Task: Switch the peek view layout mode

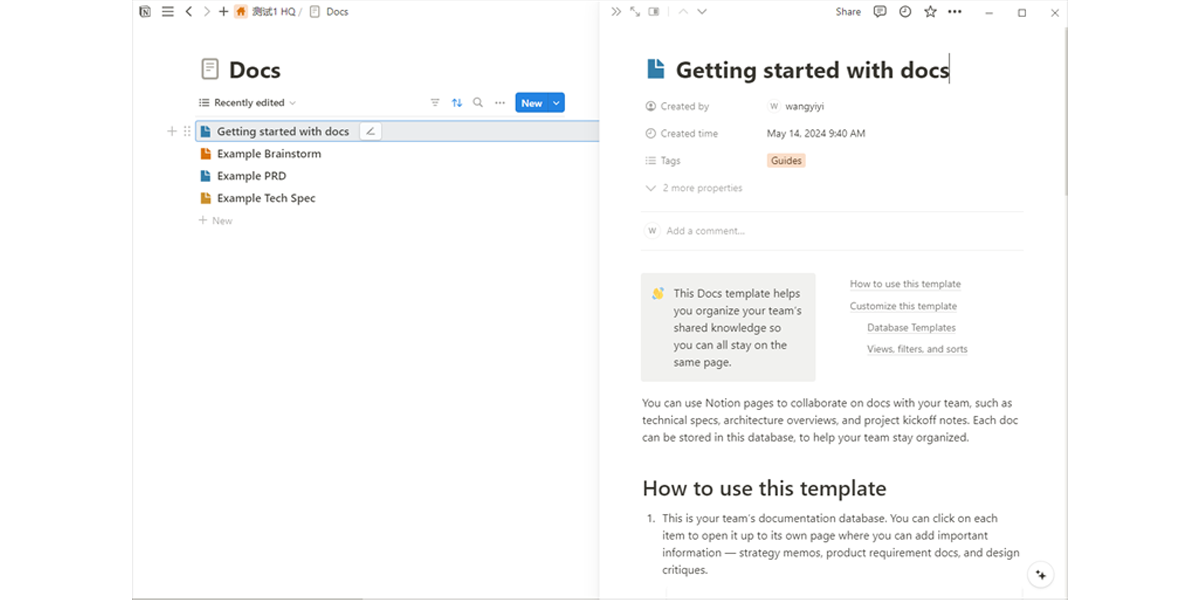Action: [x=654, y=12]
